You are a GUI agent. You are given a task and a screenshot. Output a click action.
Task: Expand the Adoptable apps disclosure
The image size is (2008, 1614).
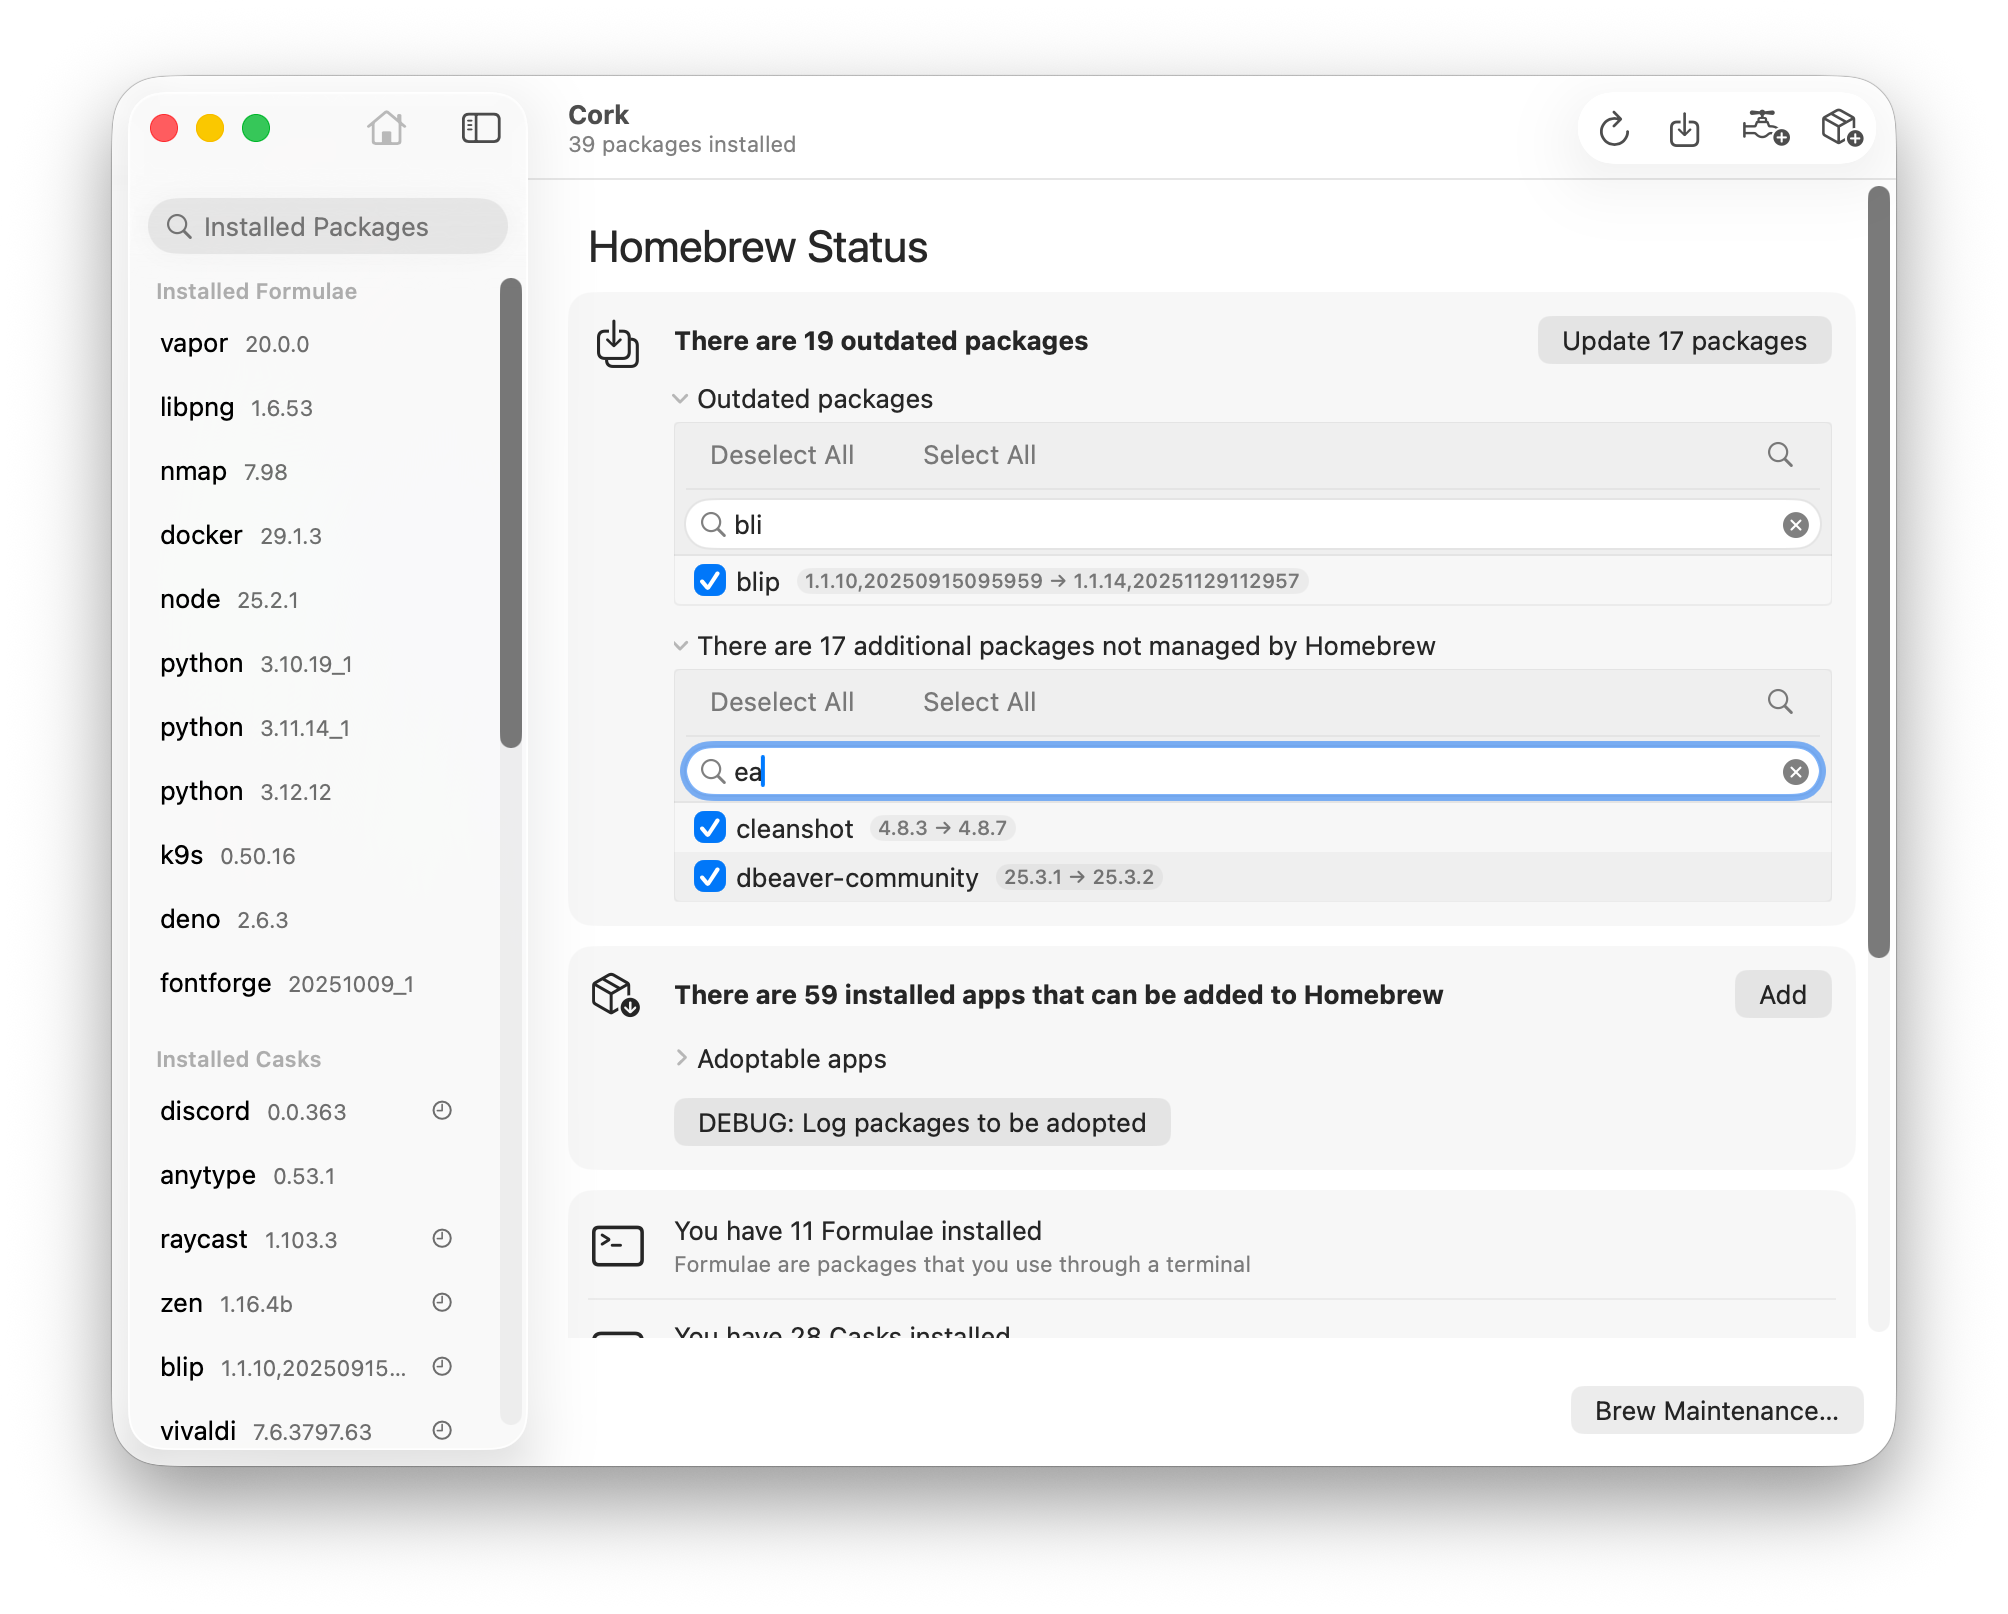pos(681,1058)
